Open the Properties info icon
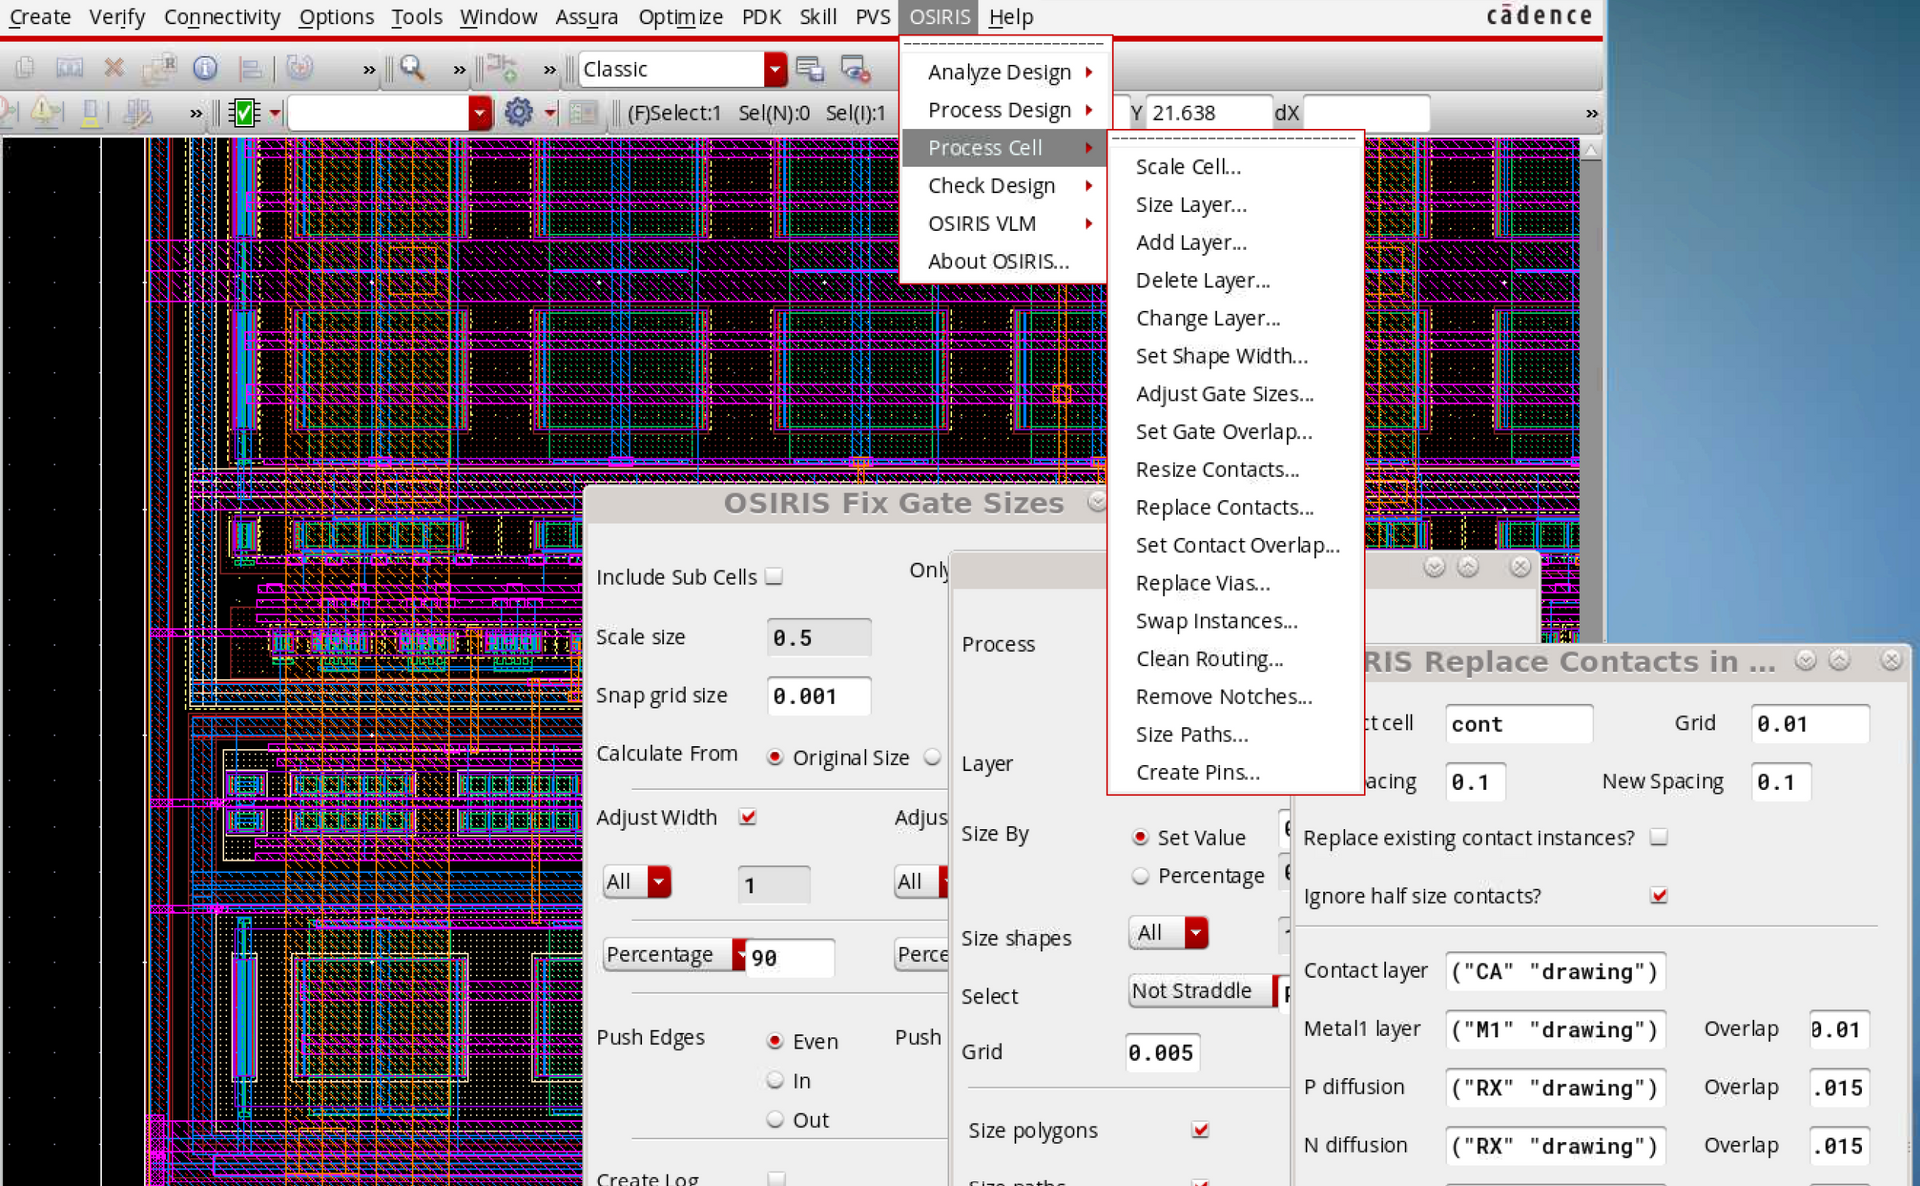The image size is (1920, 1186). pyautogui.click(x=205, y=68)
